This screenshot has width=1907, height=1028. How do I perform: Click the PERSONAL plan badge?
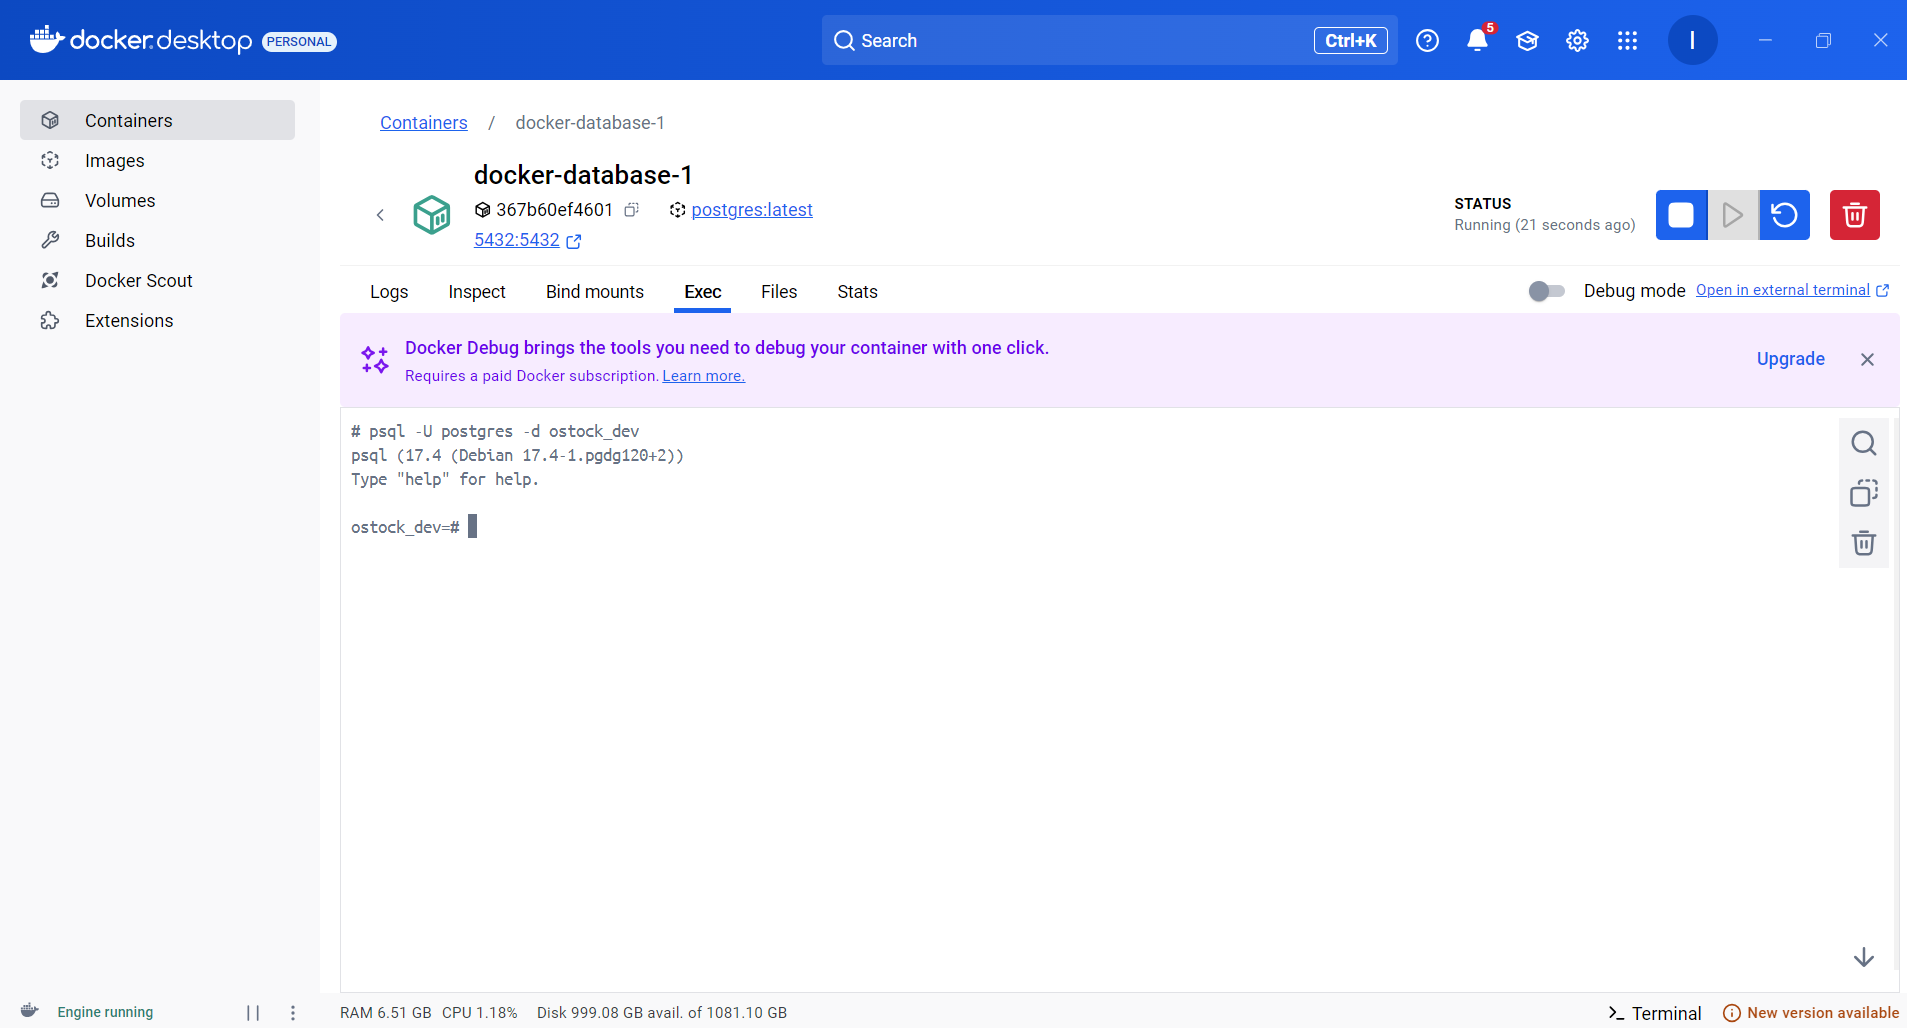(x=299, y=41)
